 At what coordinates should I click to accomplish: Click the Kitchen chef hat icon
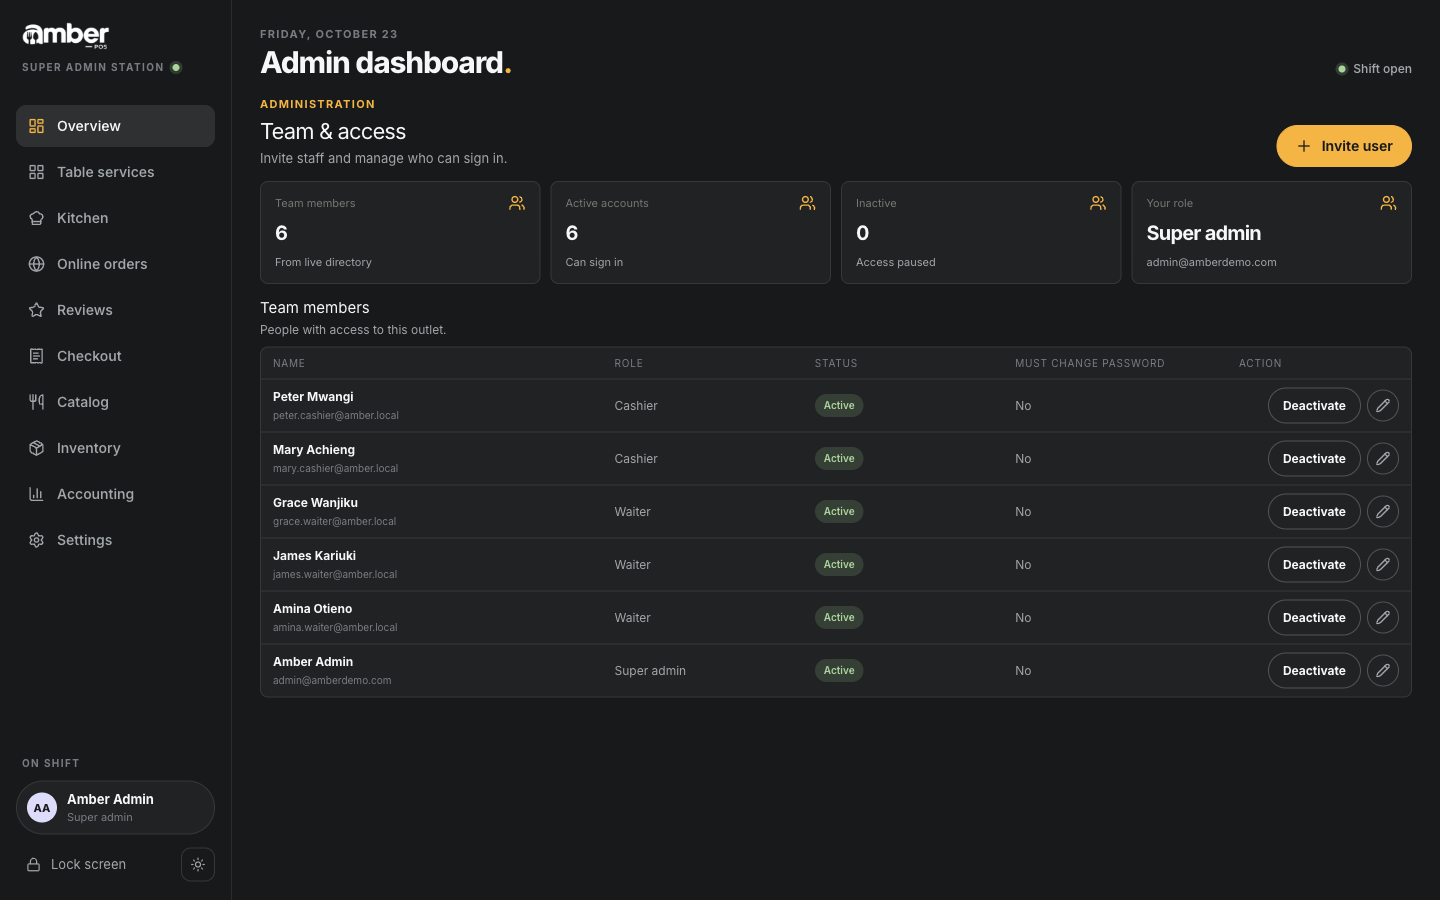(x=36, y=218)
